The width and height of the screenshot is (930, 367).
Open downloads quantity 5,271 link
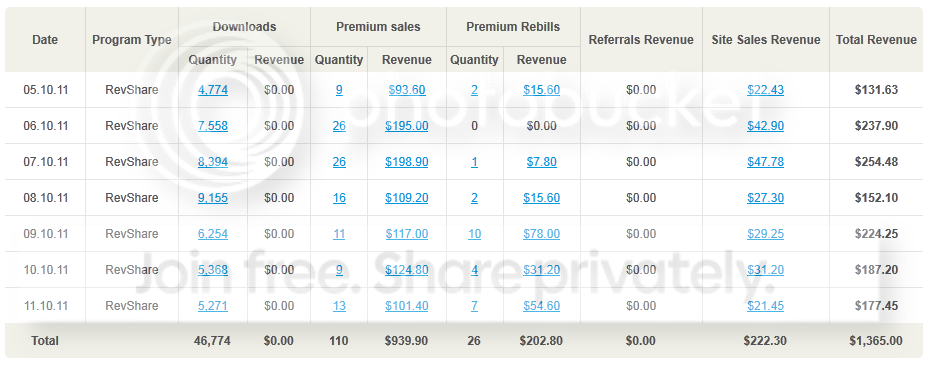tap(213, 306)
